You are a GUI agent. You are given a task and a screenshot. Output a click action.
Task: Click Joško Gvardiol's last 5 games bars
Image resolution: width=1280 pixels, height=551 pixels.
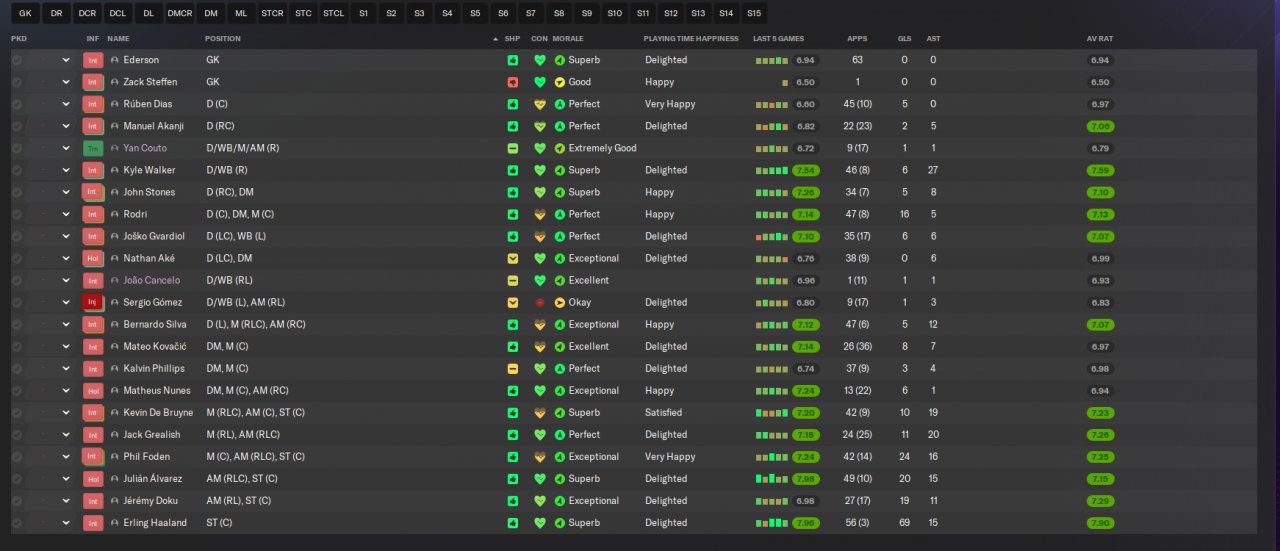click(771, 236)
